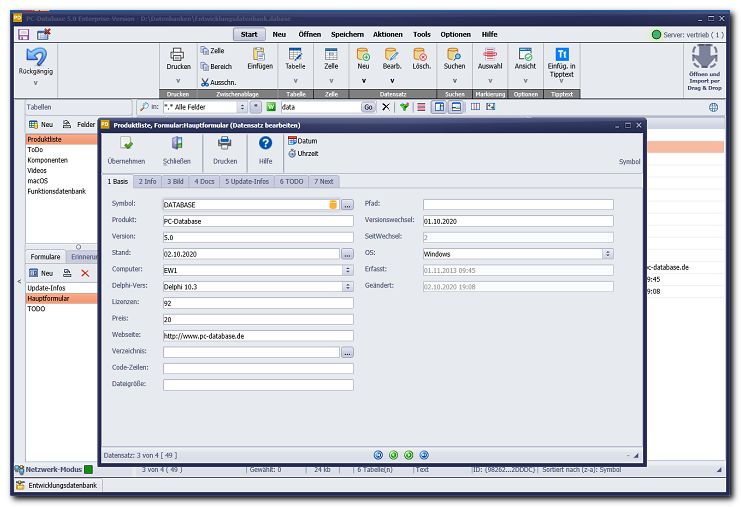This screenshot has width=741, height=507.
Task: Click Einfüg. in Tipptext icon
Action: [561, 54]
